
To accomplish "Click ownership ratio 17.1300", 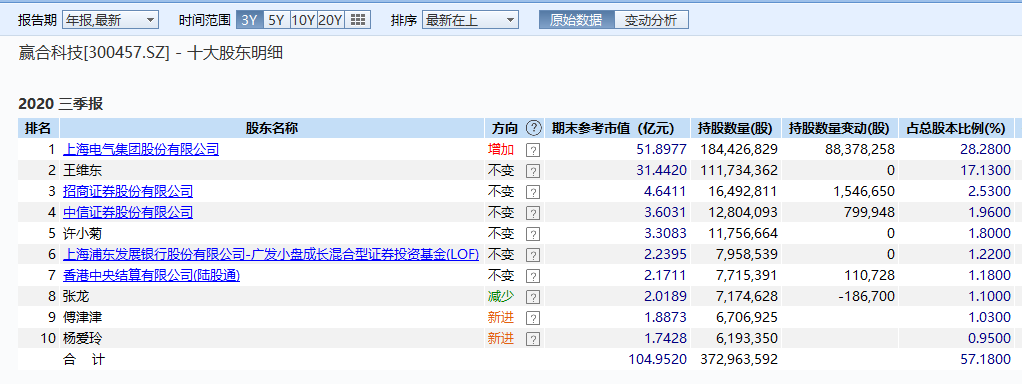I will click(986, 171).
